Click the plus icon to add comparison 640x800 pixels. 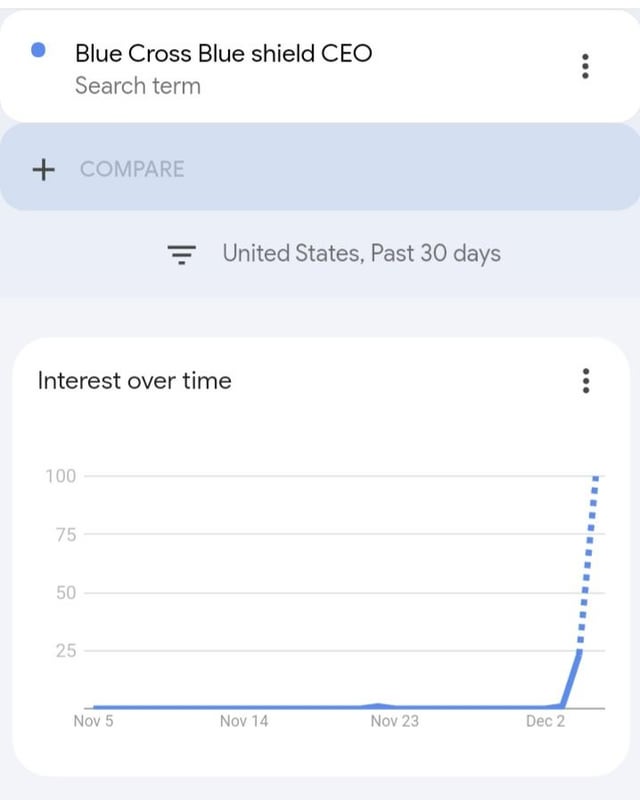tap(43, 169)
